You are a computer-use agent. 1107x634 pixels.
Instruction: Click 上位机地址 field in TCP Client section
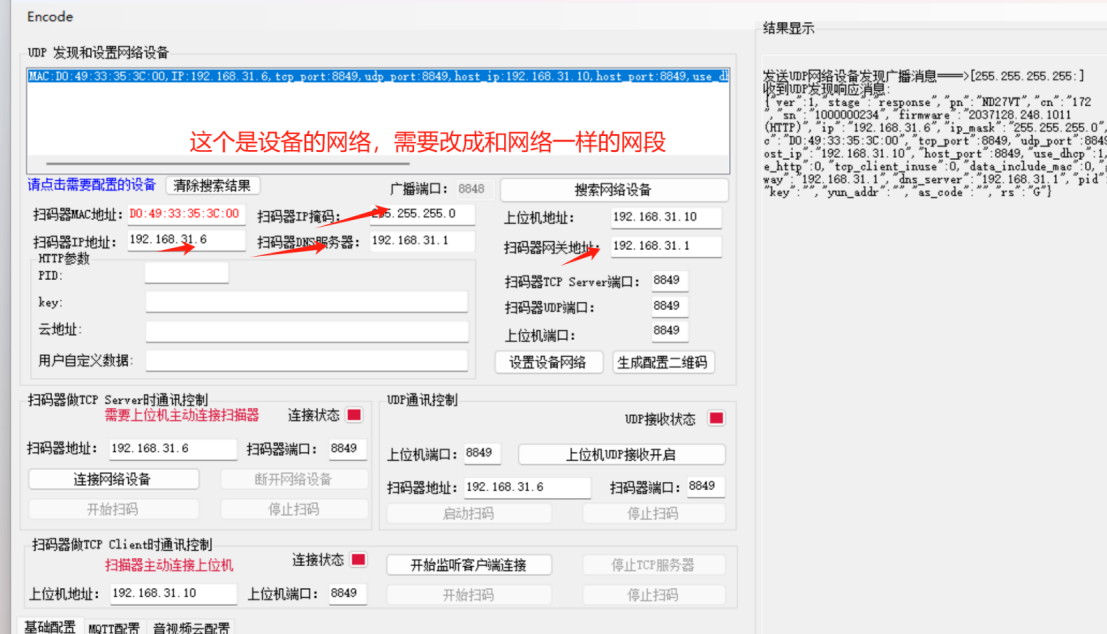click(173, 594)
